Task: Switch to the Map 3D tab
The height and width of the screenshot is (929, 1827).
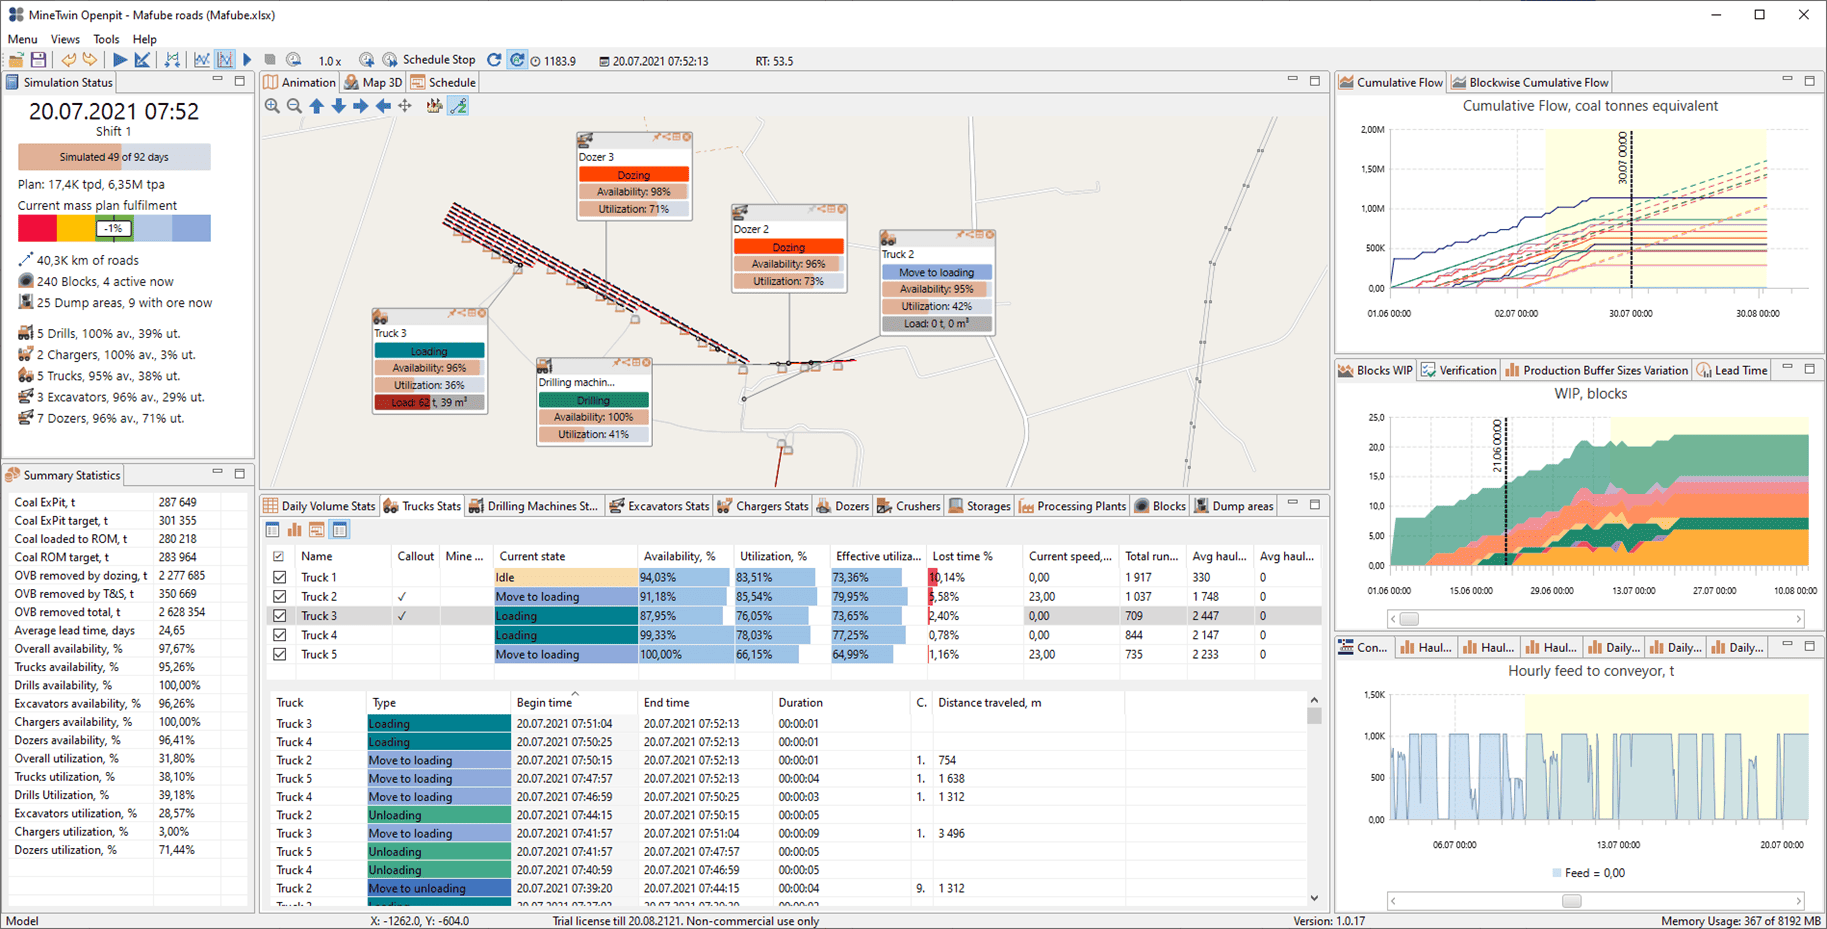Action: coord(373,83)
